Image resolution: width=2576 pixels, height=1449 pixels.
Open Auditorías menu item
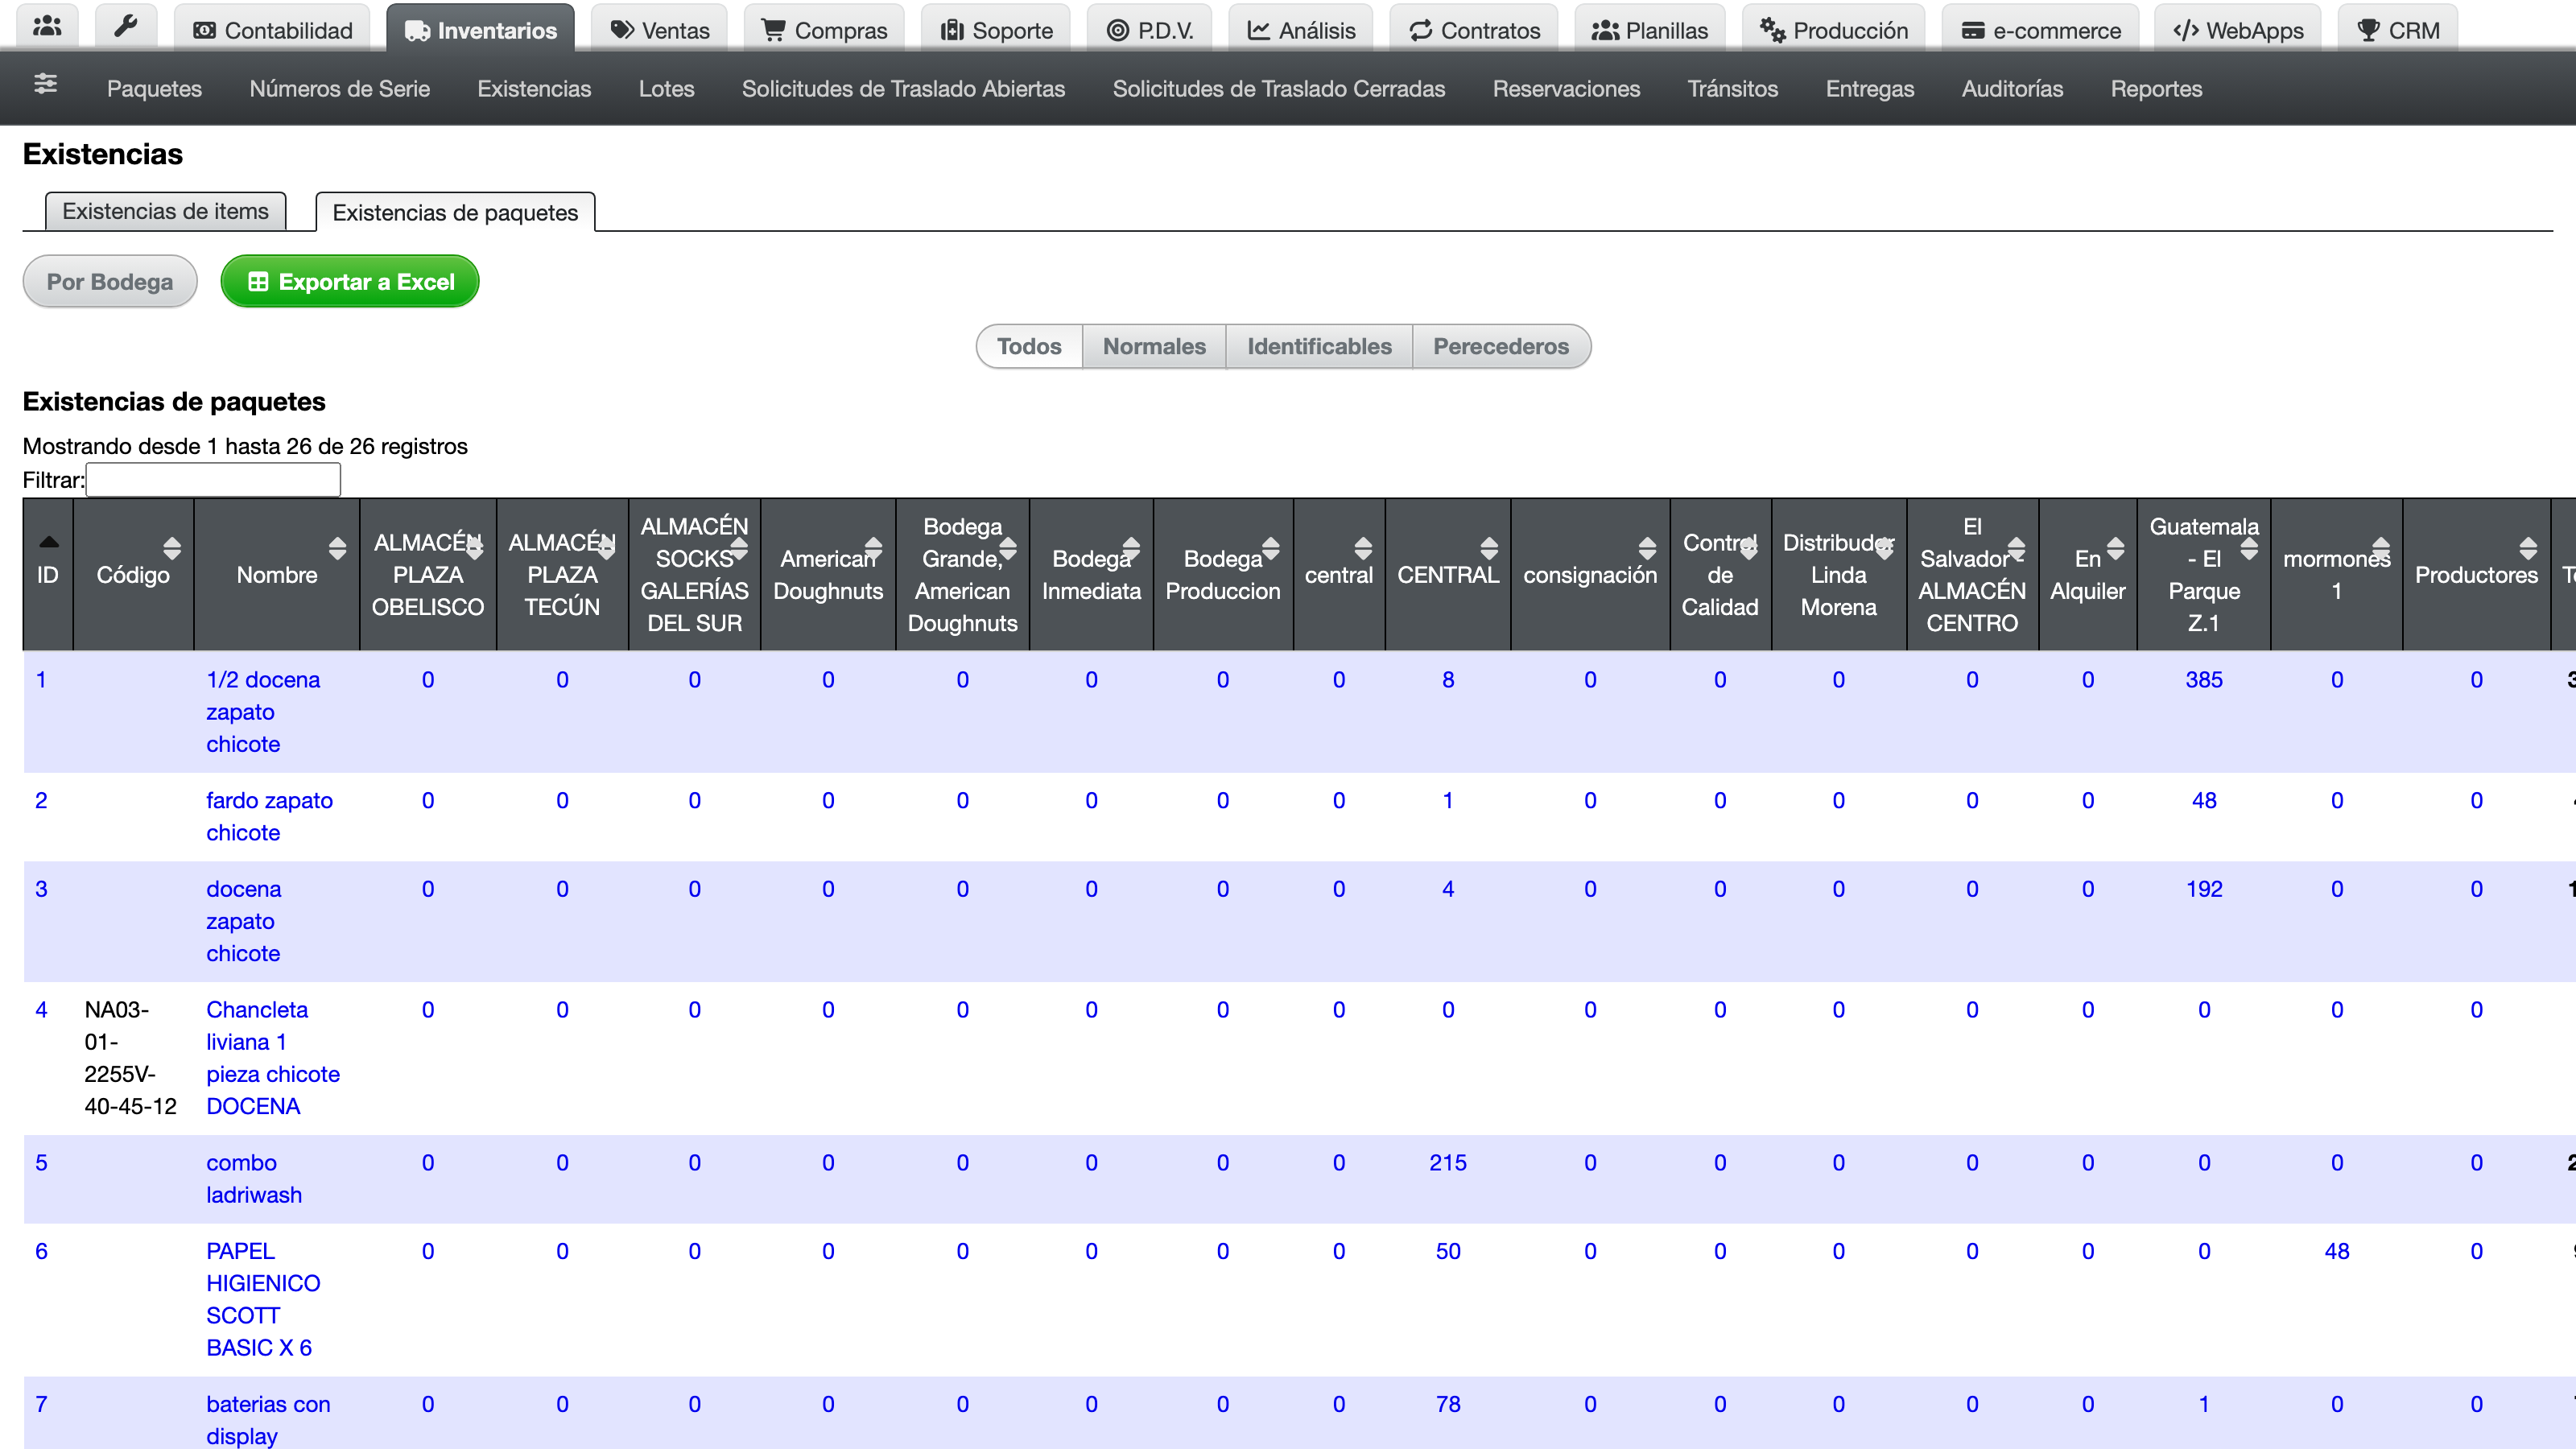[2012, 88]
